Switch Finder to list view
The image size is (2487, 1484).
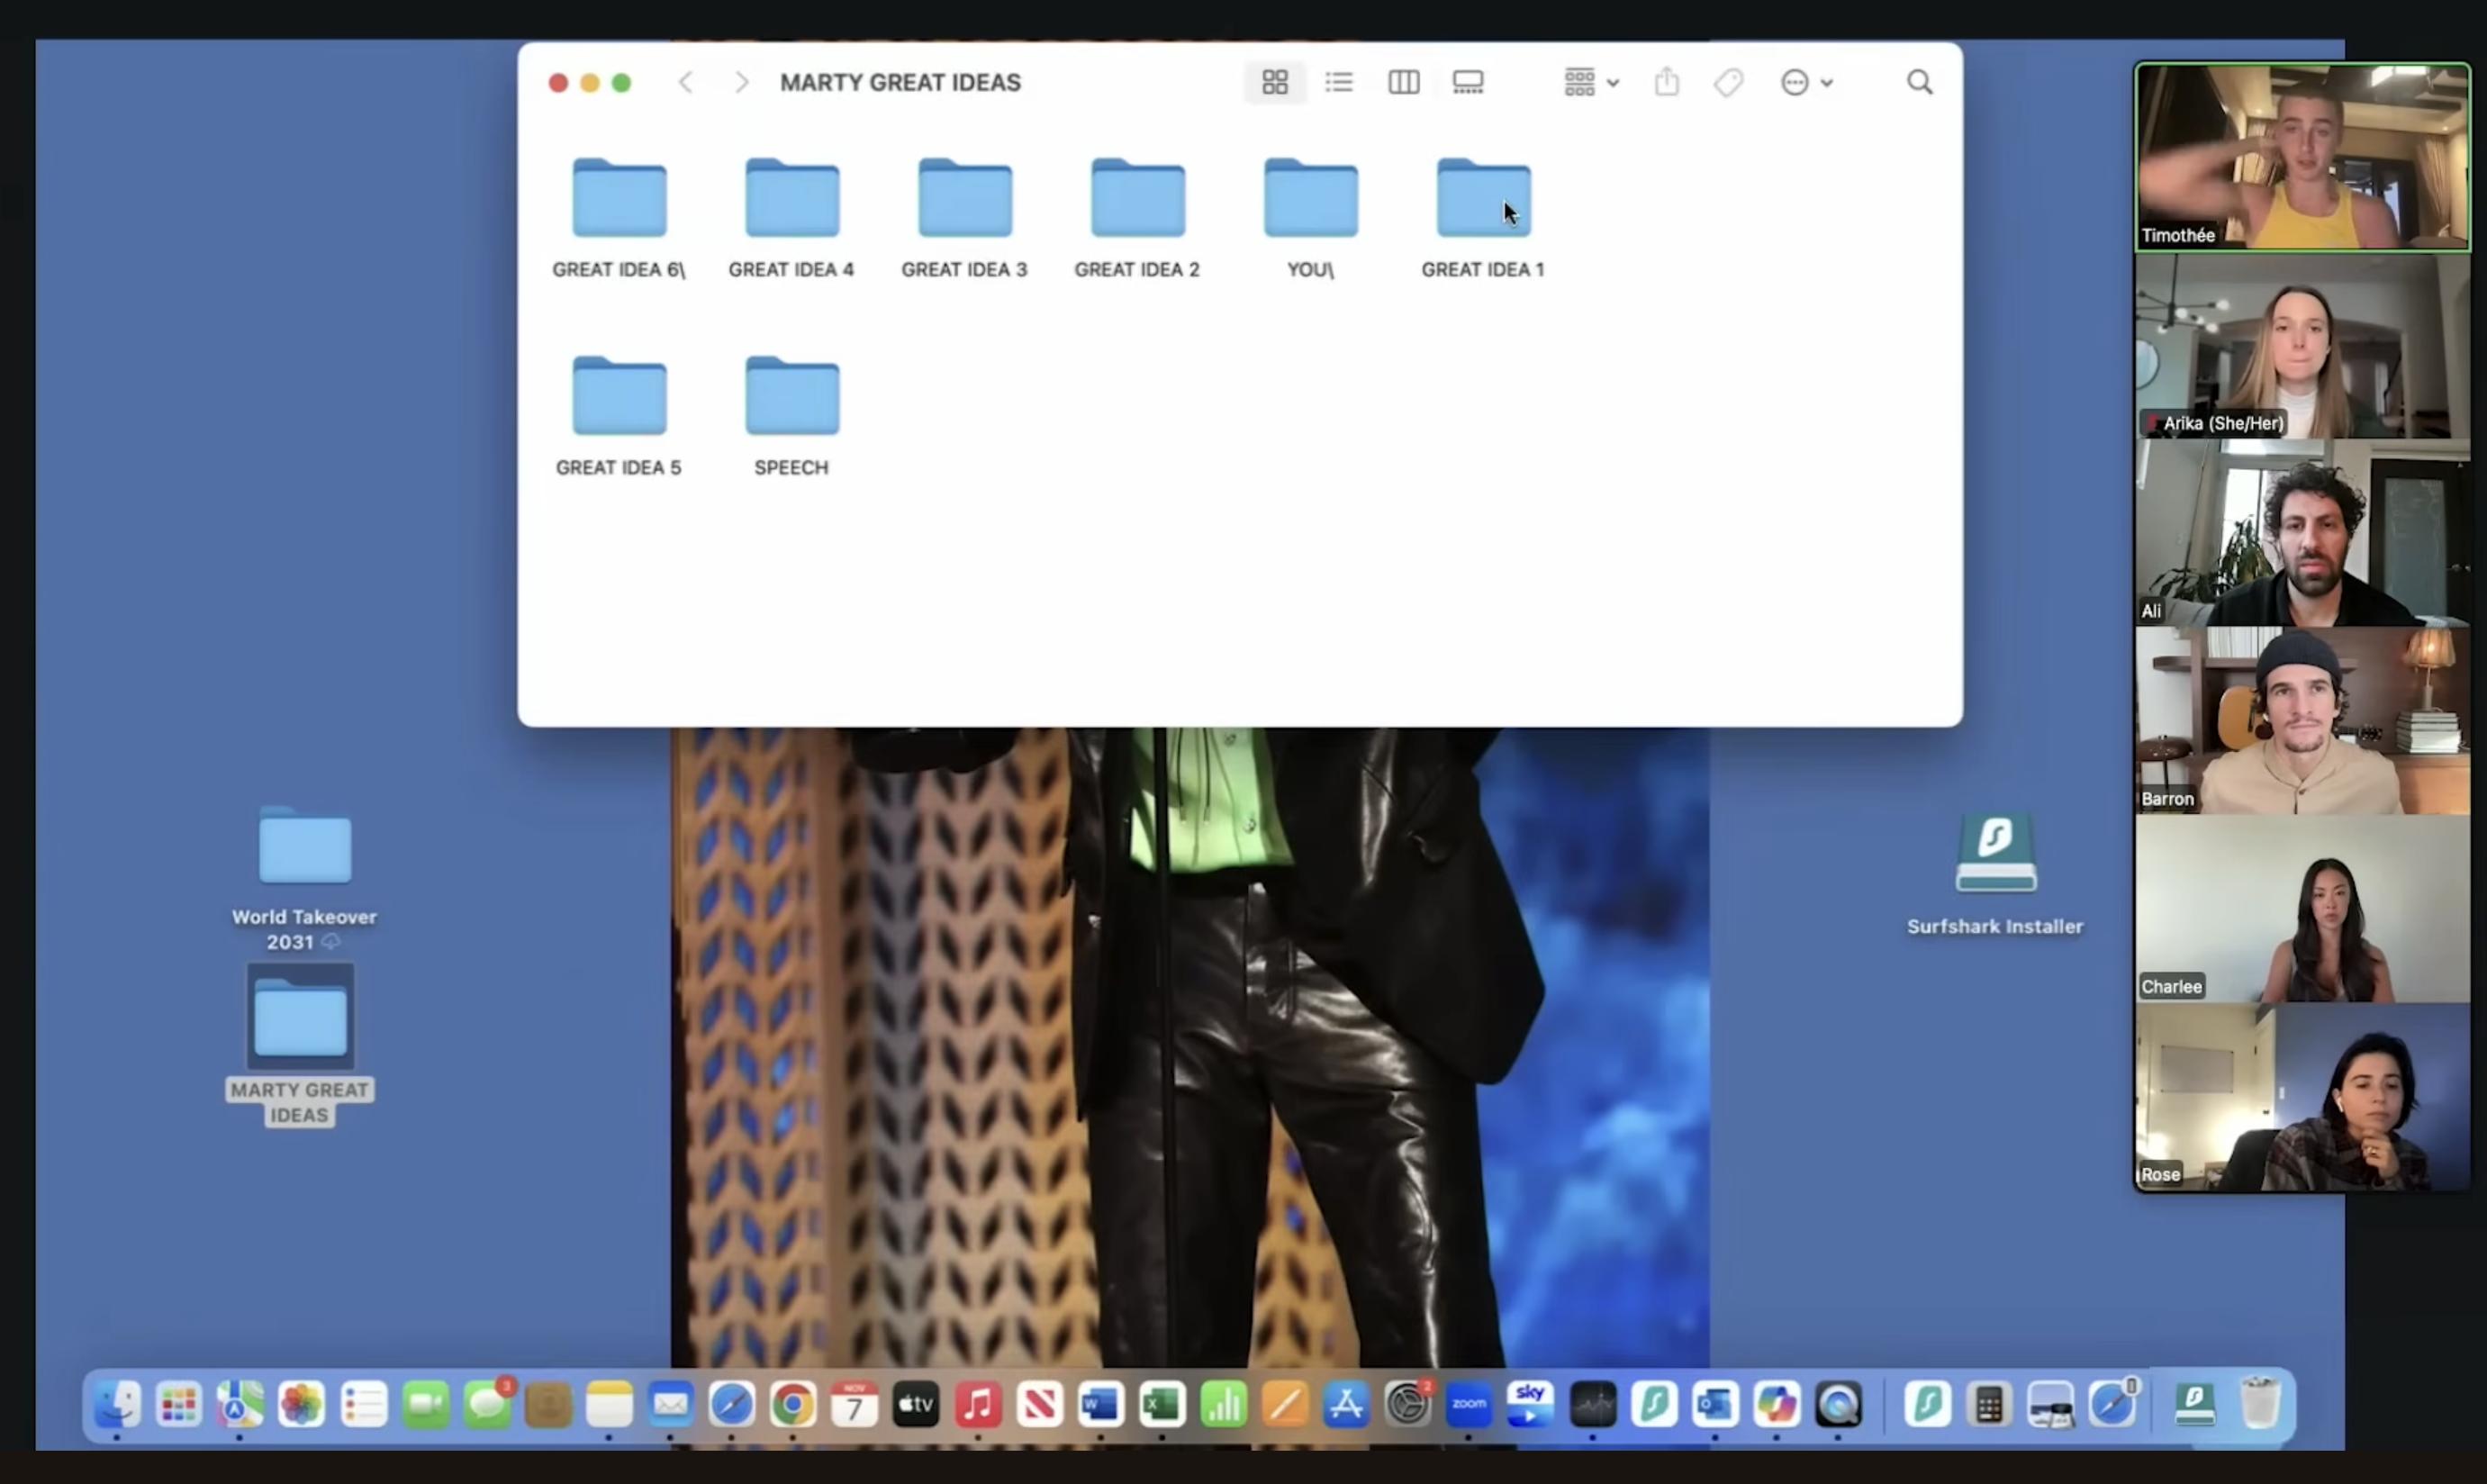pos(1339,81)
